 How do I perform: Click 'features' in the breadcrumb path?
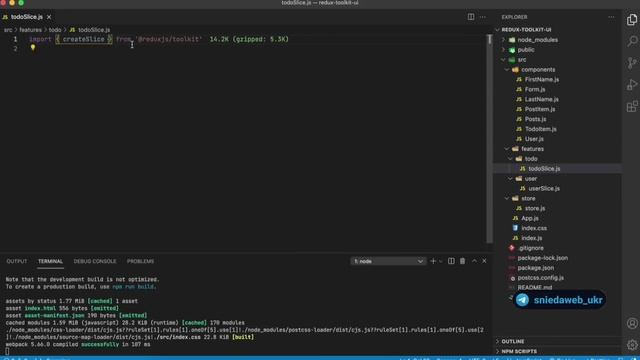31,30
